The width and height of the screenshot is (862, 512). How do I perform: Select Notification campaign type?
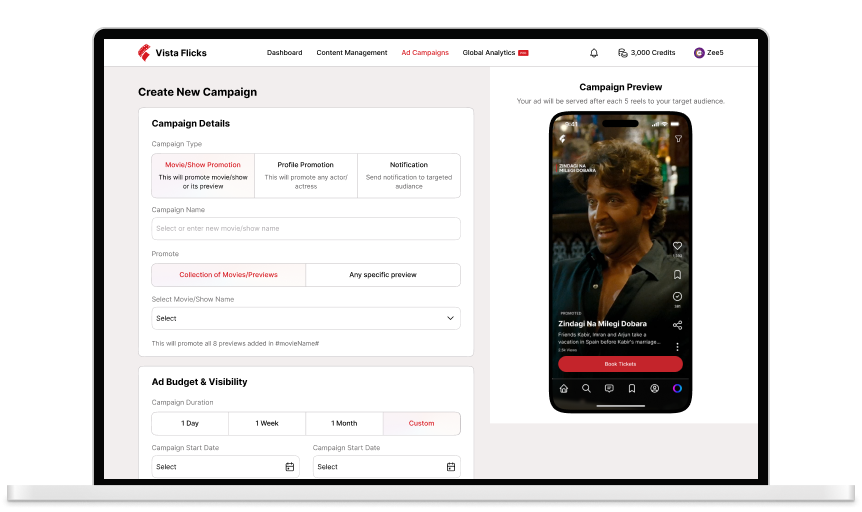click(409, 175)
